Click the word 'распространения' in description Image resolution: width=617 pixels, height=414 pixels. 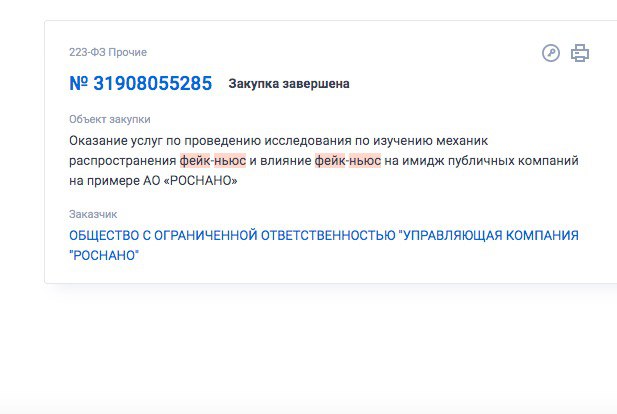122,161
